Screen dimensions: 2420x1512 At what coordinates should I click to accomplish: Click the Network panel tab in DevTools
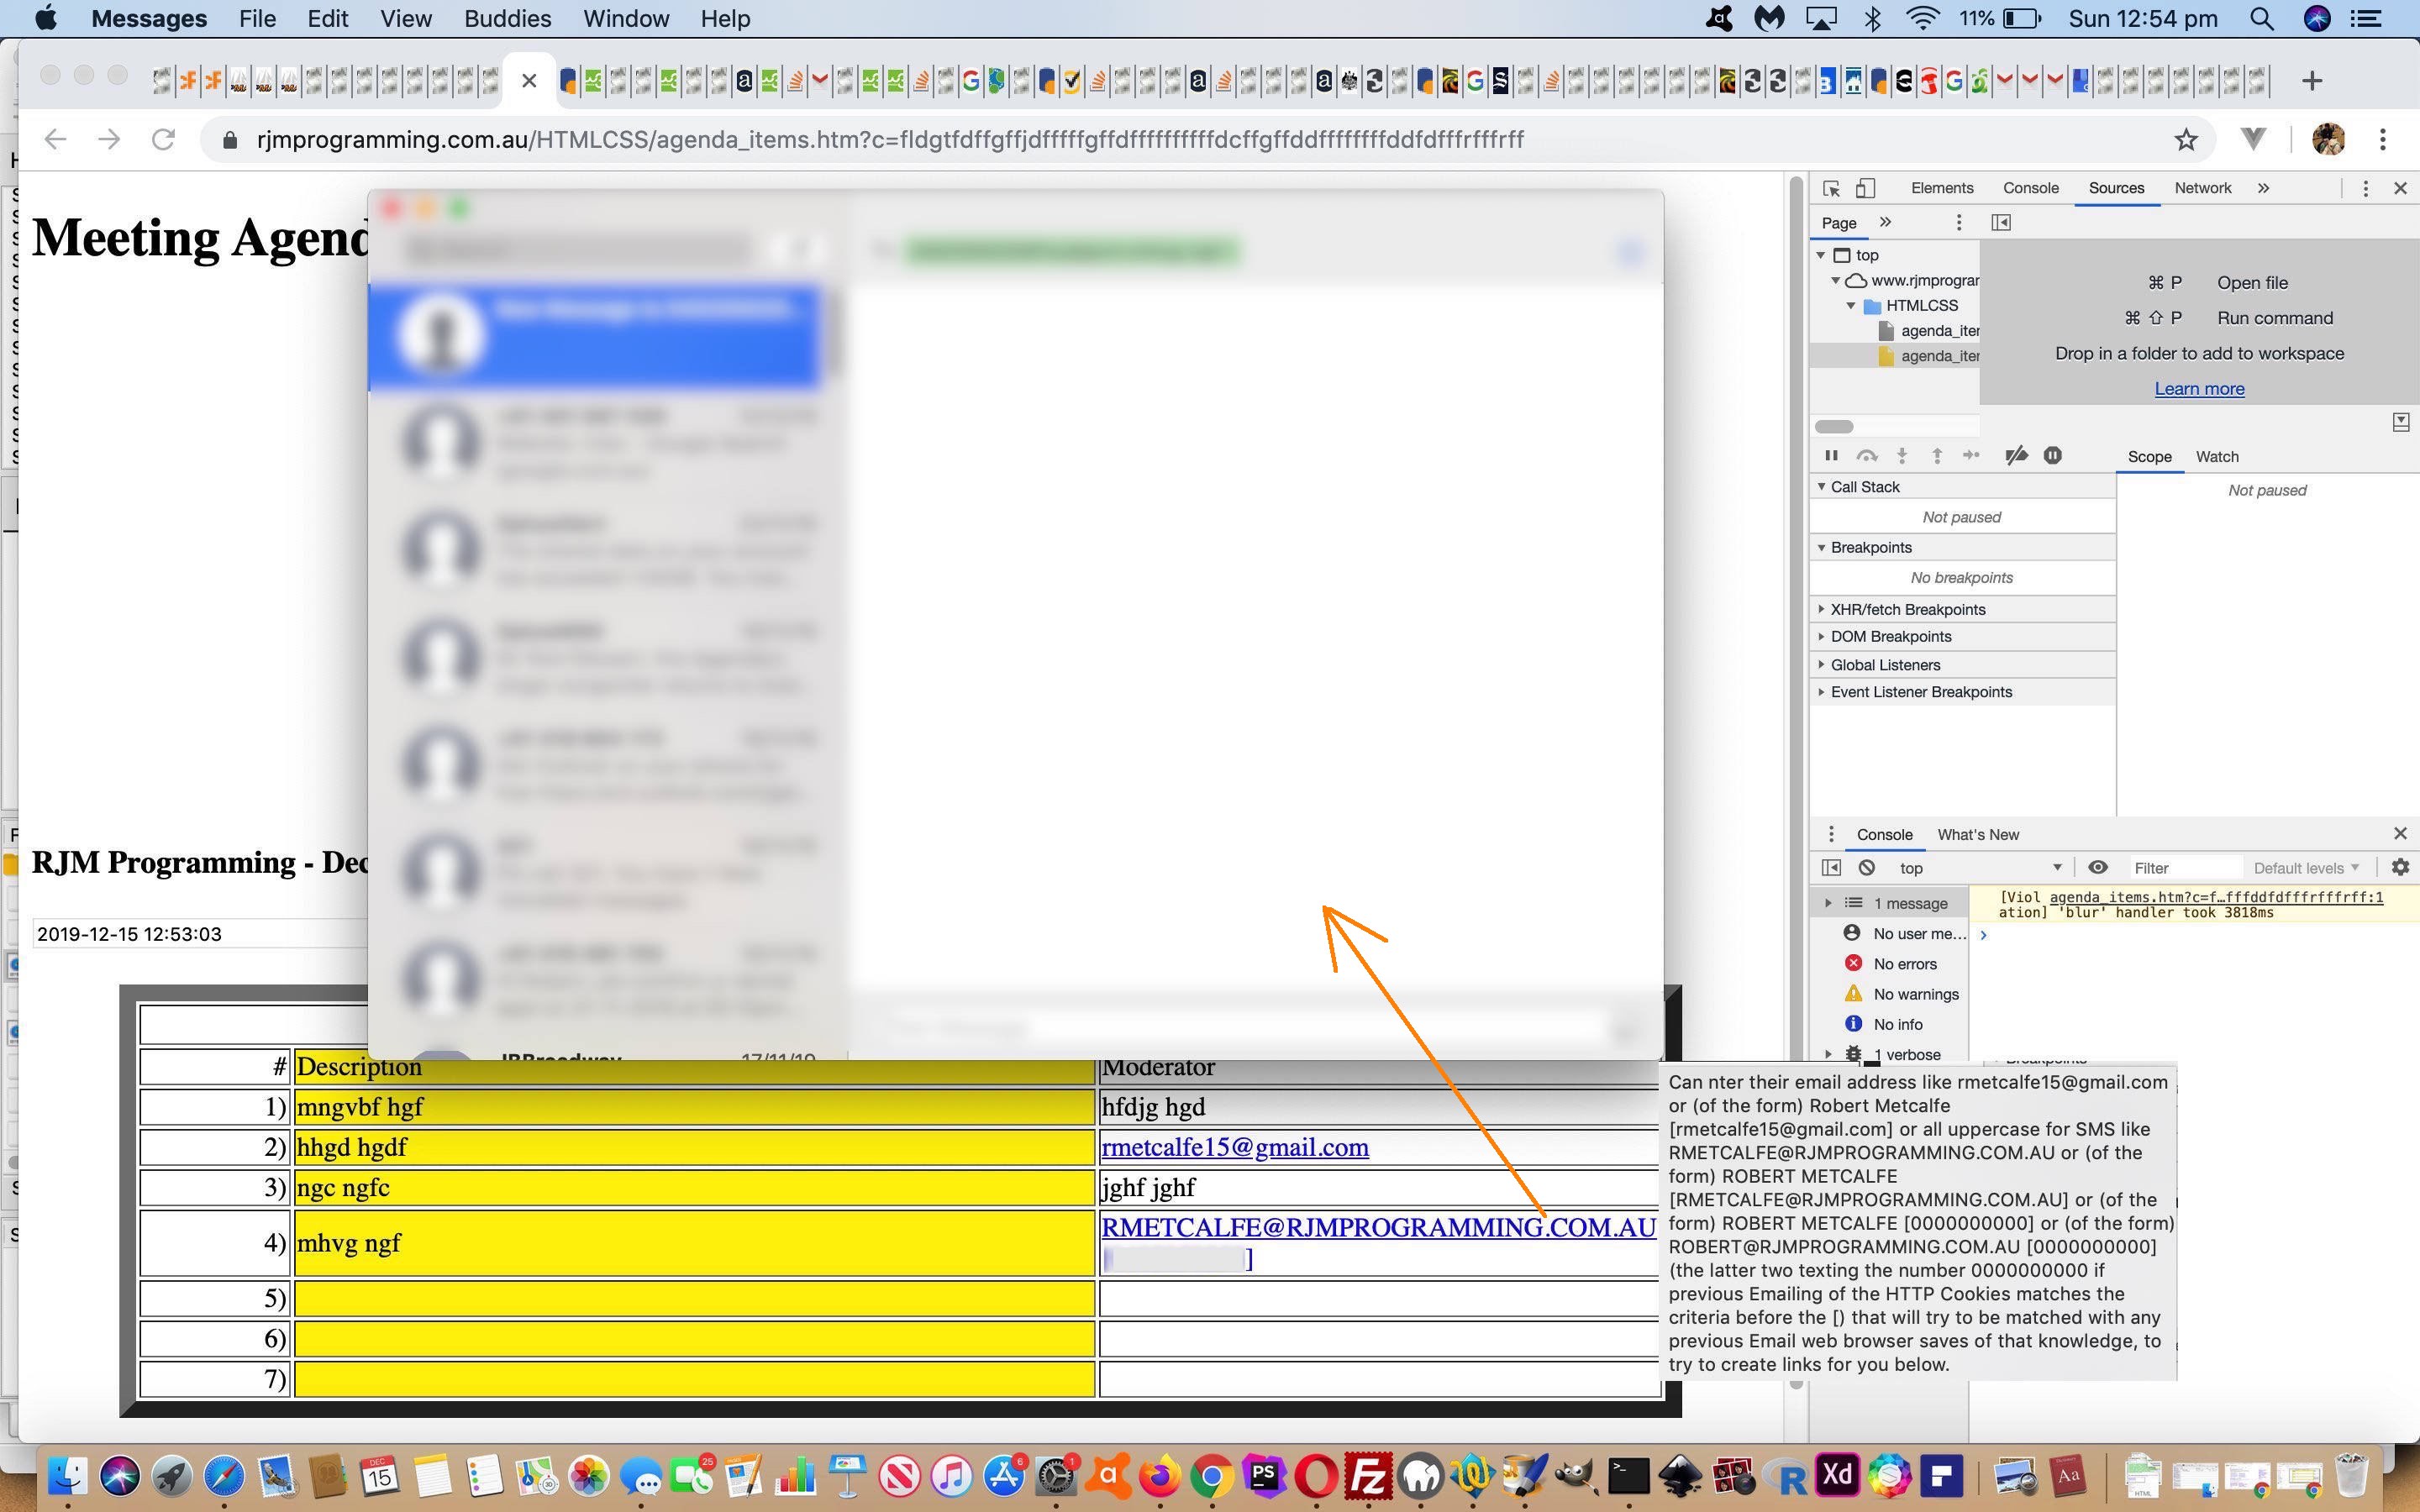pyautogui.click(x=2204, y=188)
